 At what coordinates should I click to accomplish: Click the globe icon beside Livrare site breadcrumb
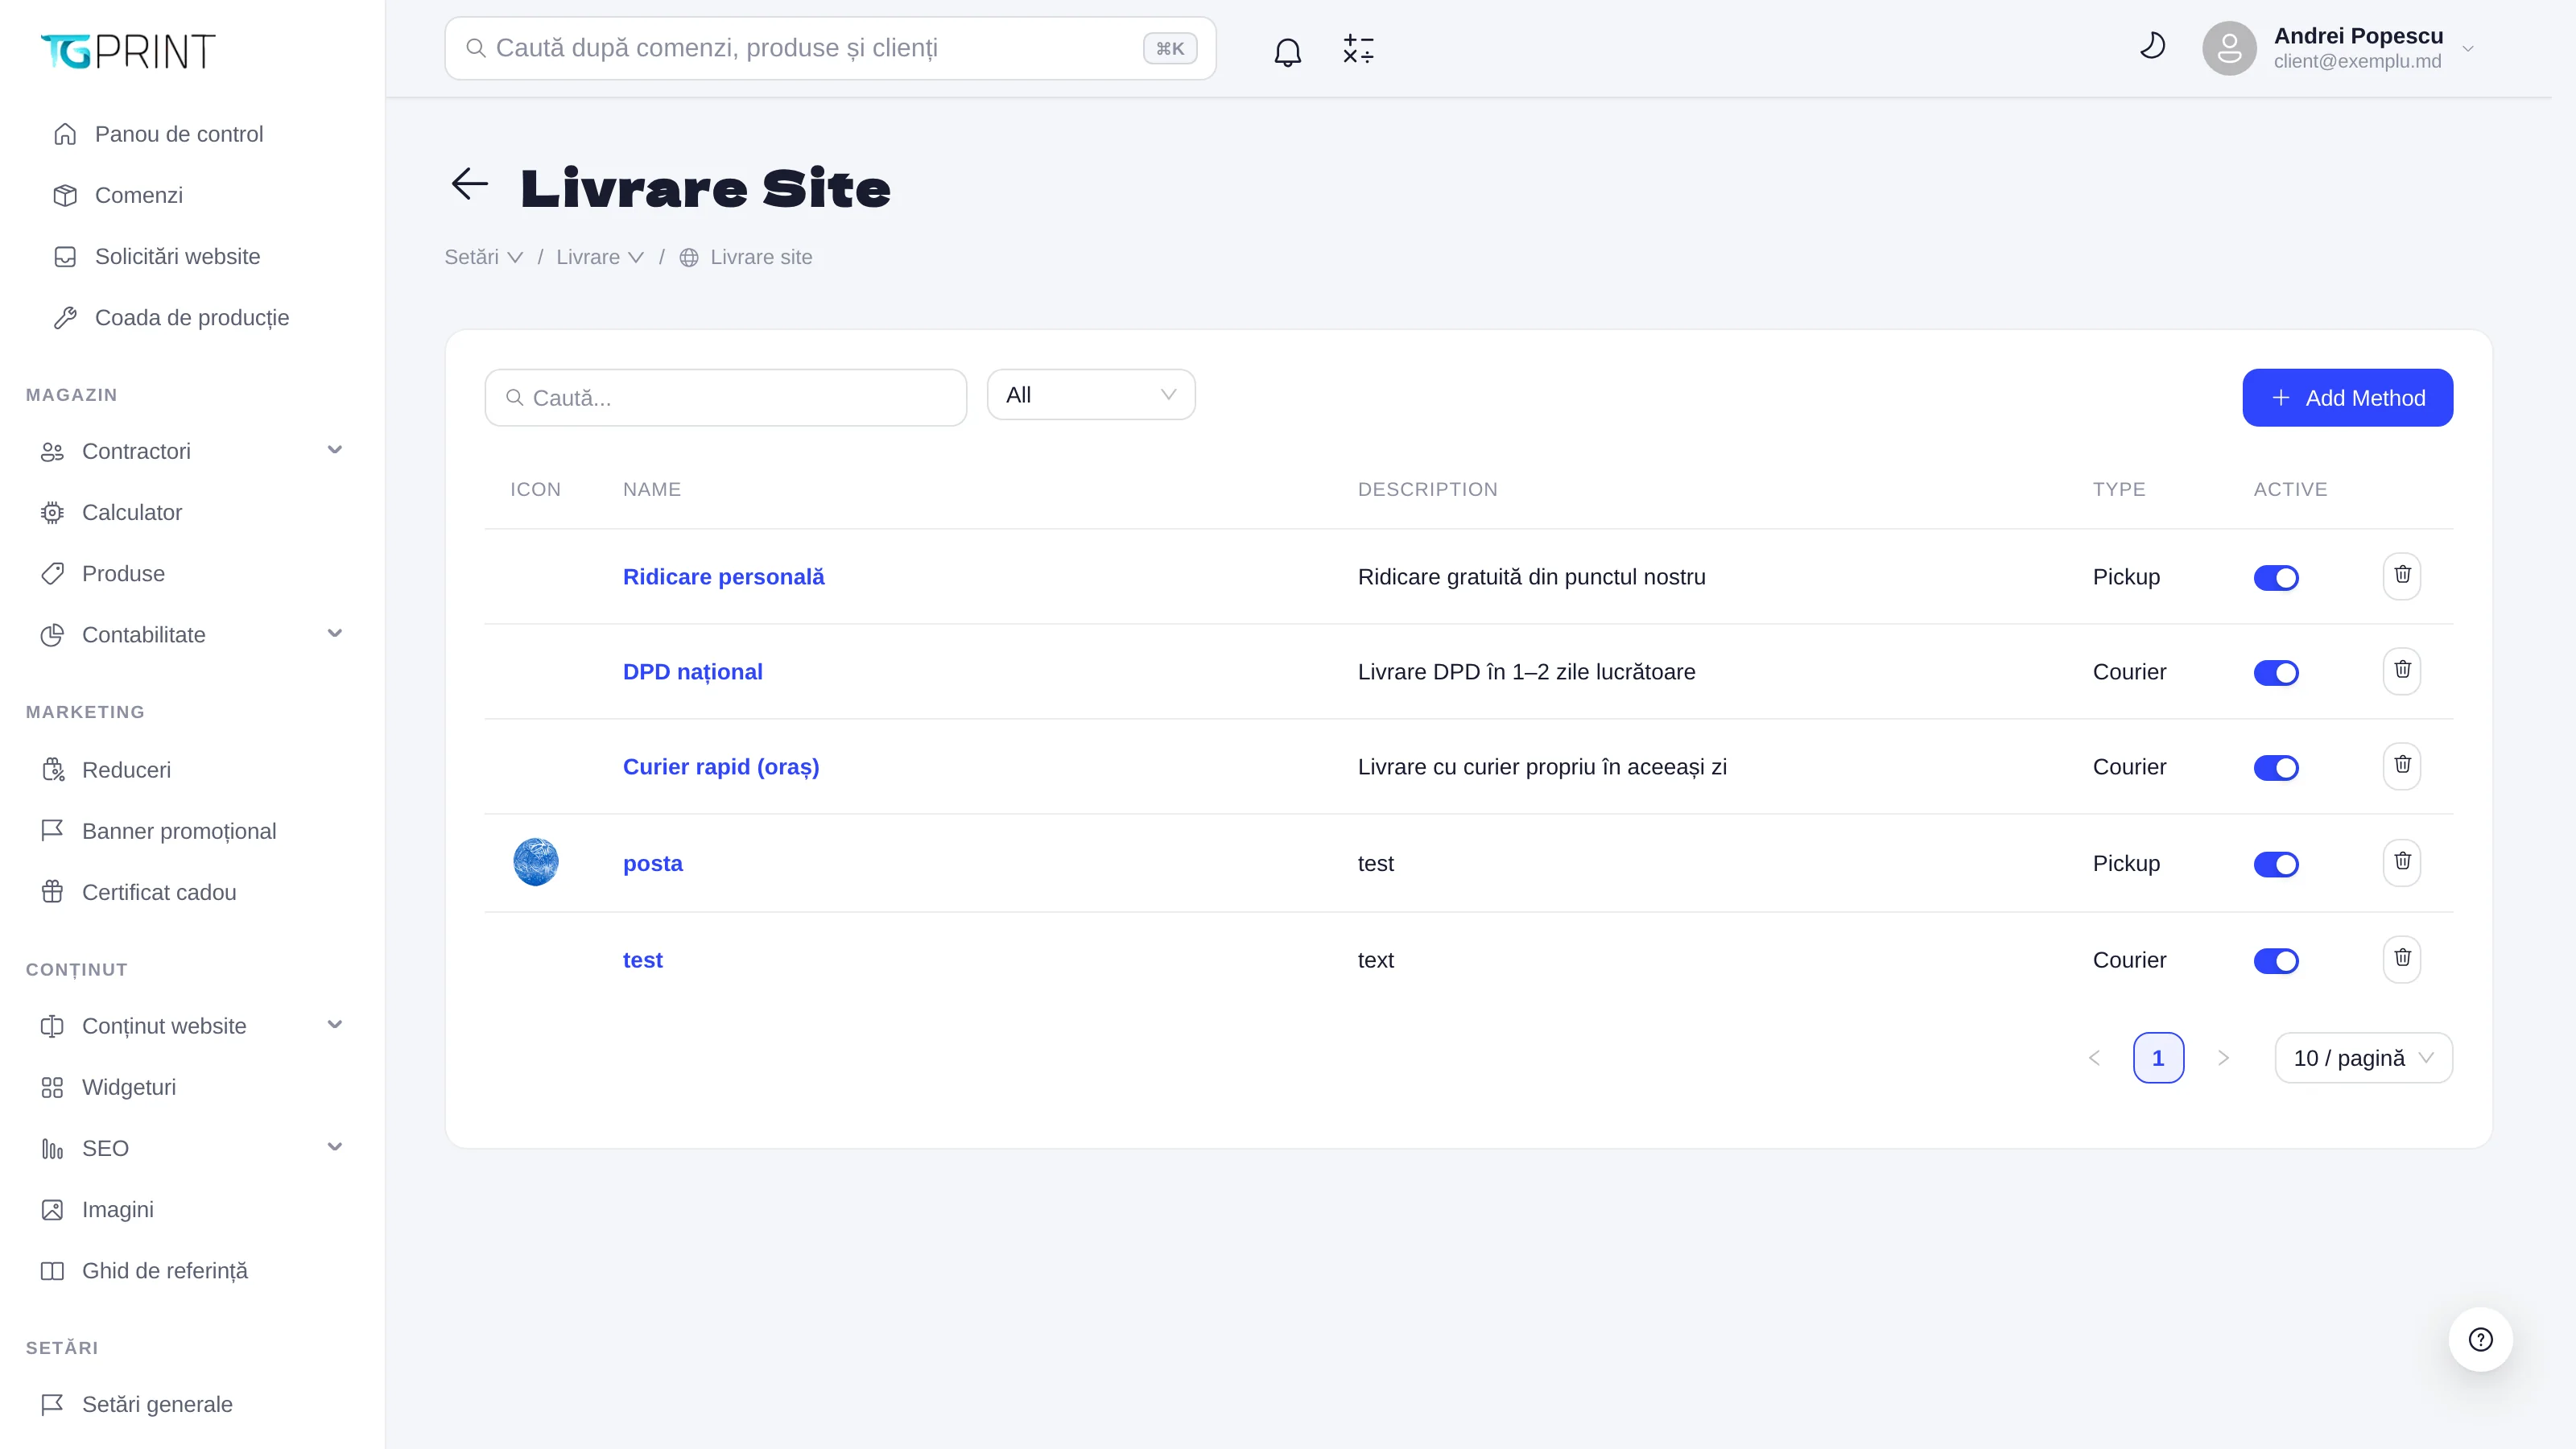point(689,258)
